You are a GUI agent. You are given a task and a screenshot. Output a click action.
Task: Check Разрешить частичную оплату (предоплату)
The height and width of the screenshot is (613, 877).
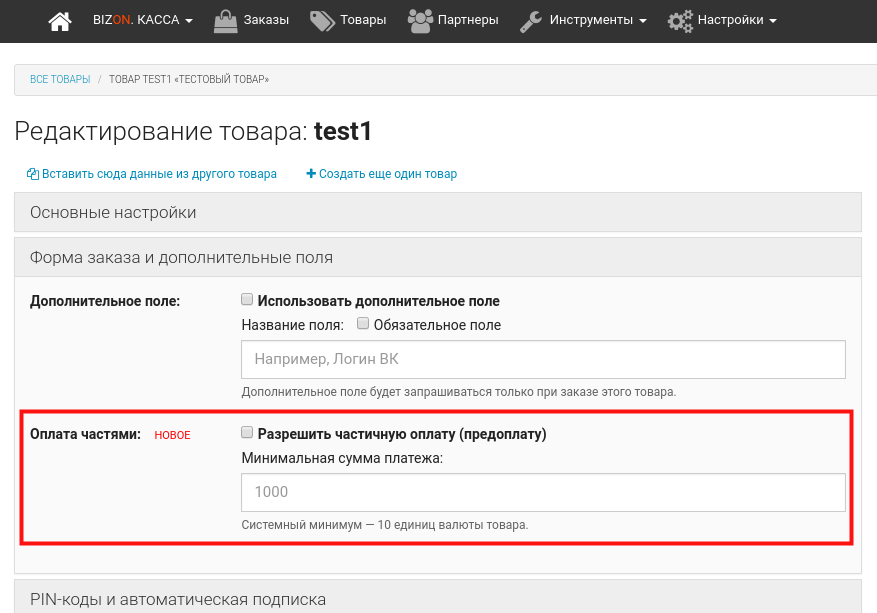coord(247,434)
